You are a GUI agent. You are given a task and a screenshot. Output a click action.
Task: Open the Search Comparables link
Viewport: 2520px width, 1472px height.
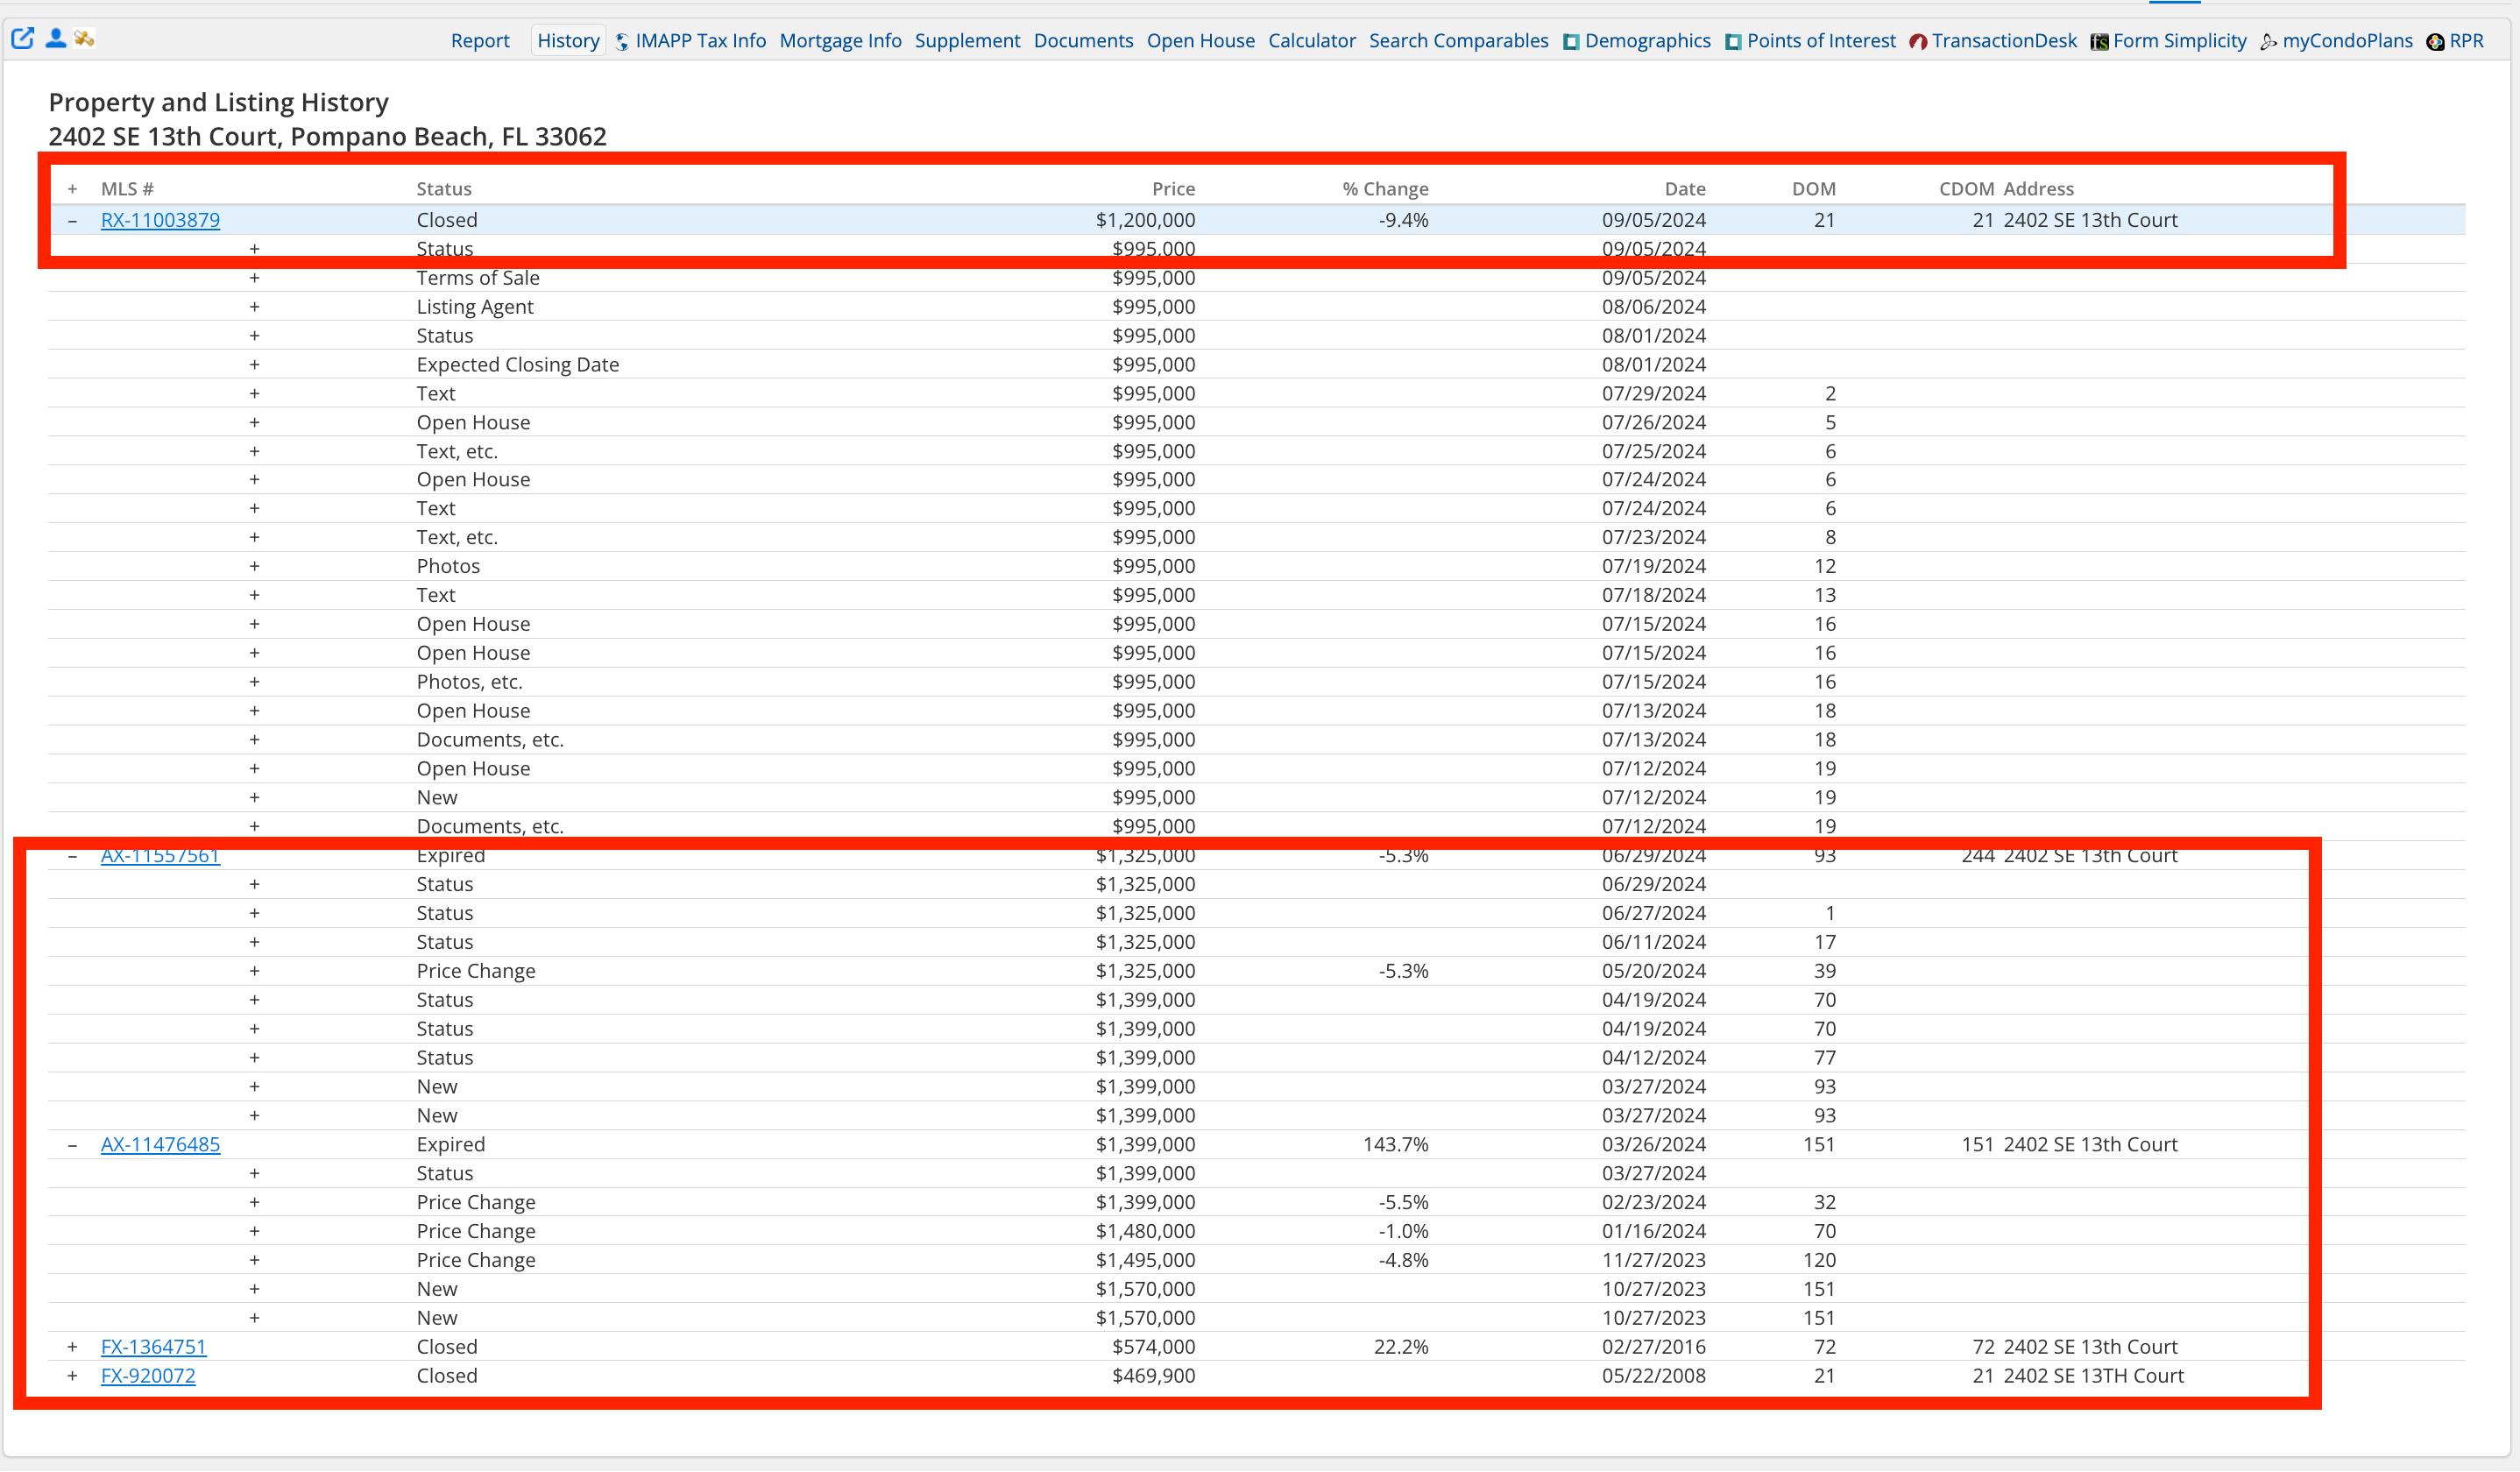tap(1458, 41)
